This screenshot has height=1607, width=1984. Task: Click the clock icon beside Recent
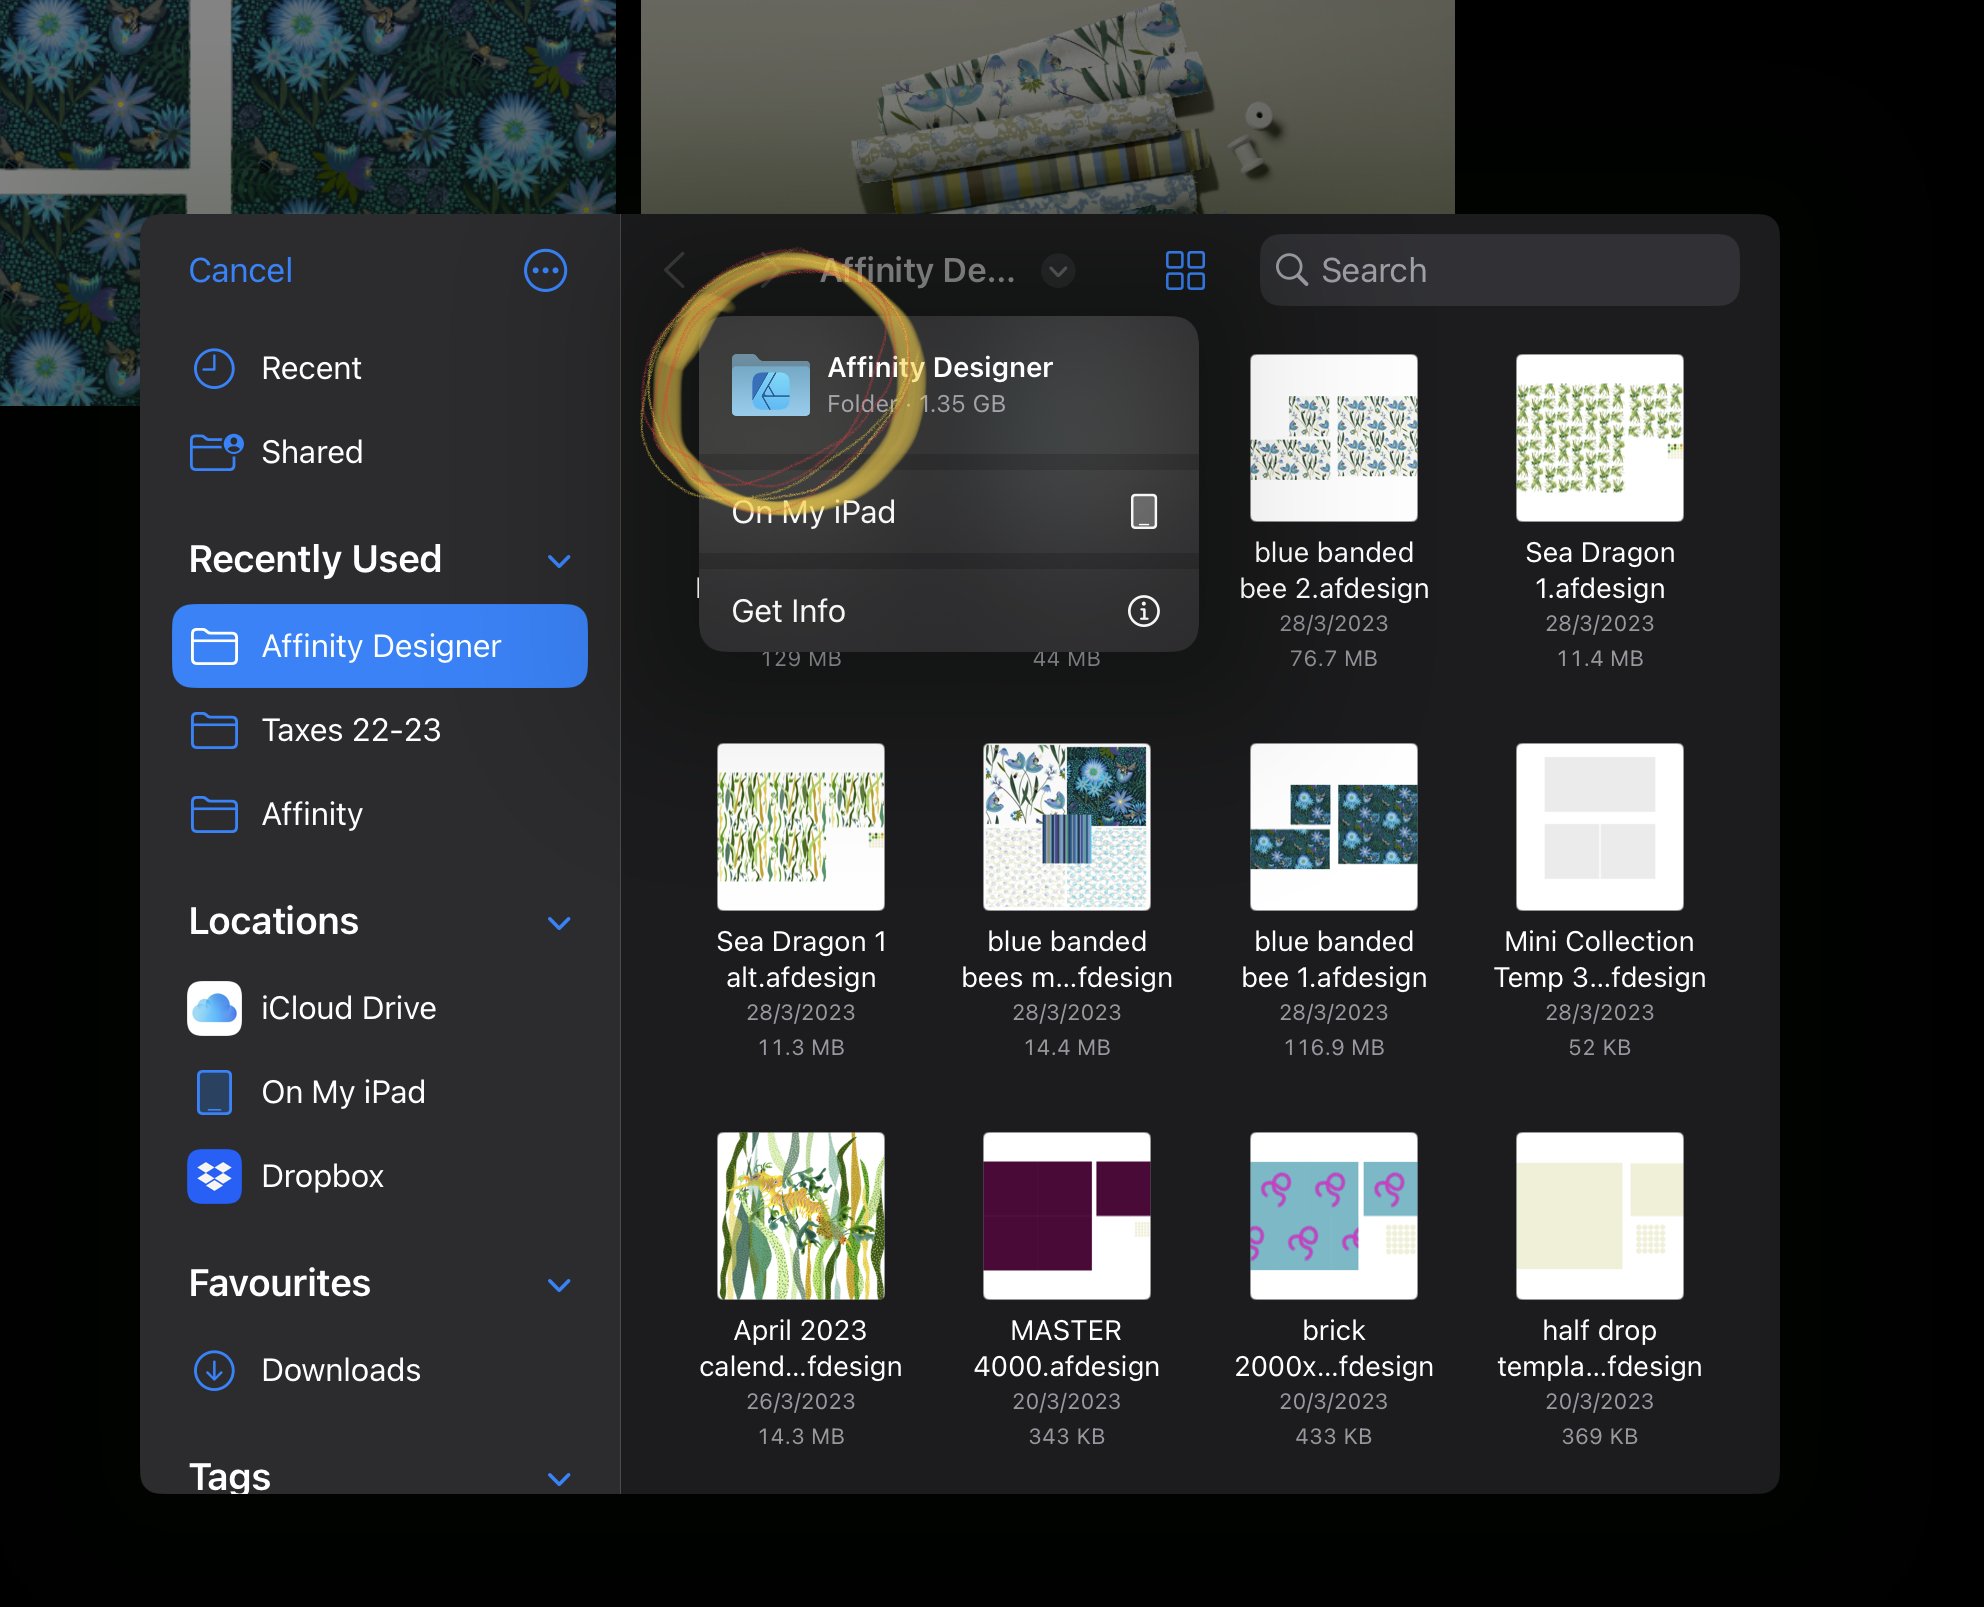coord(213,368)
